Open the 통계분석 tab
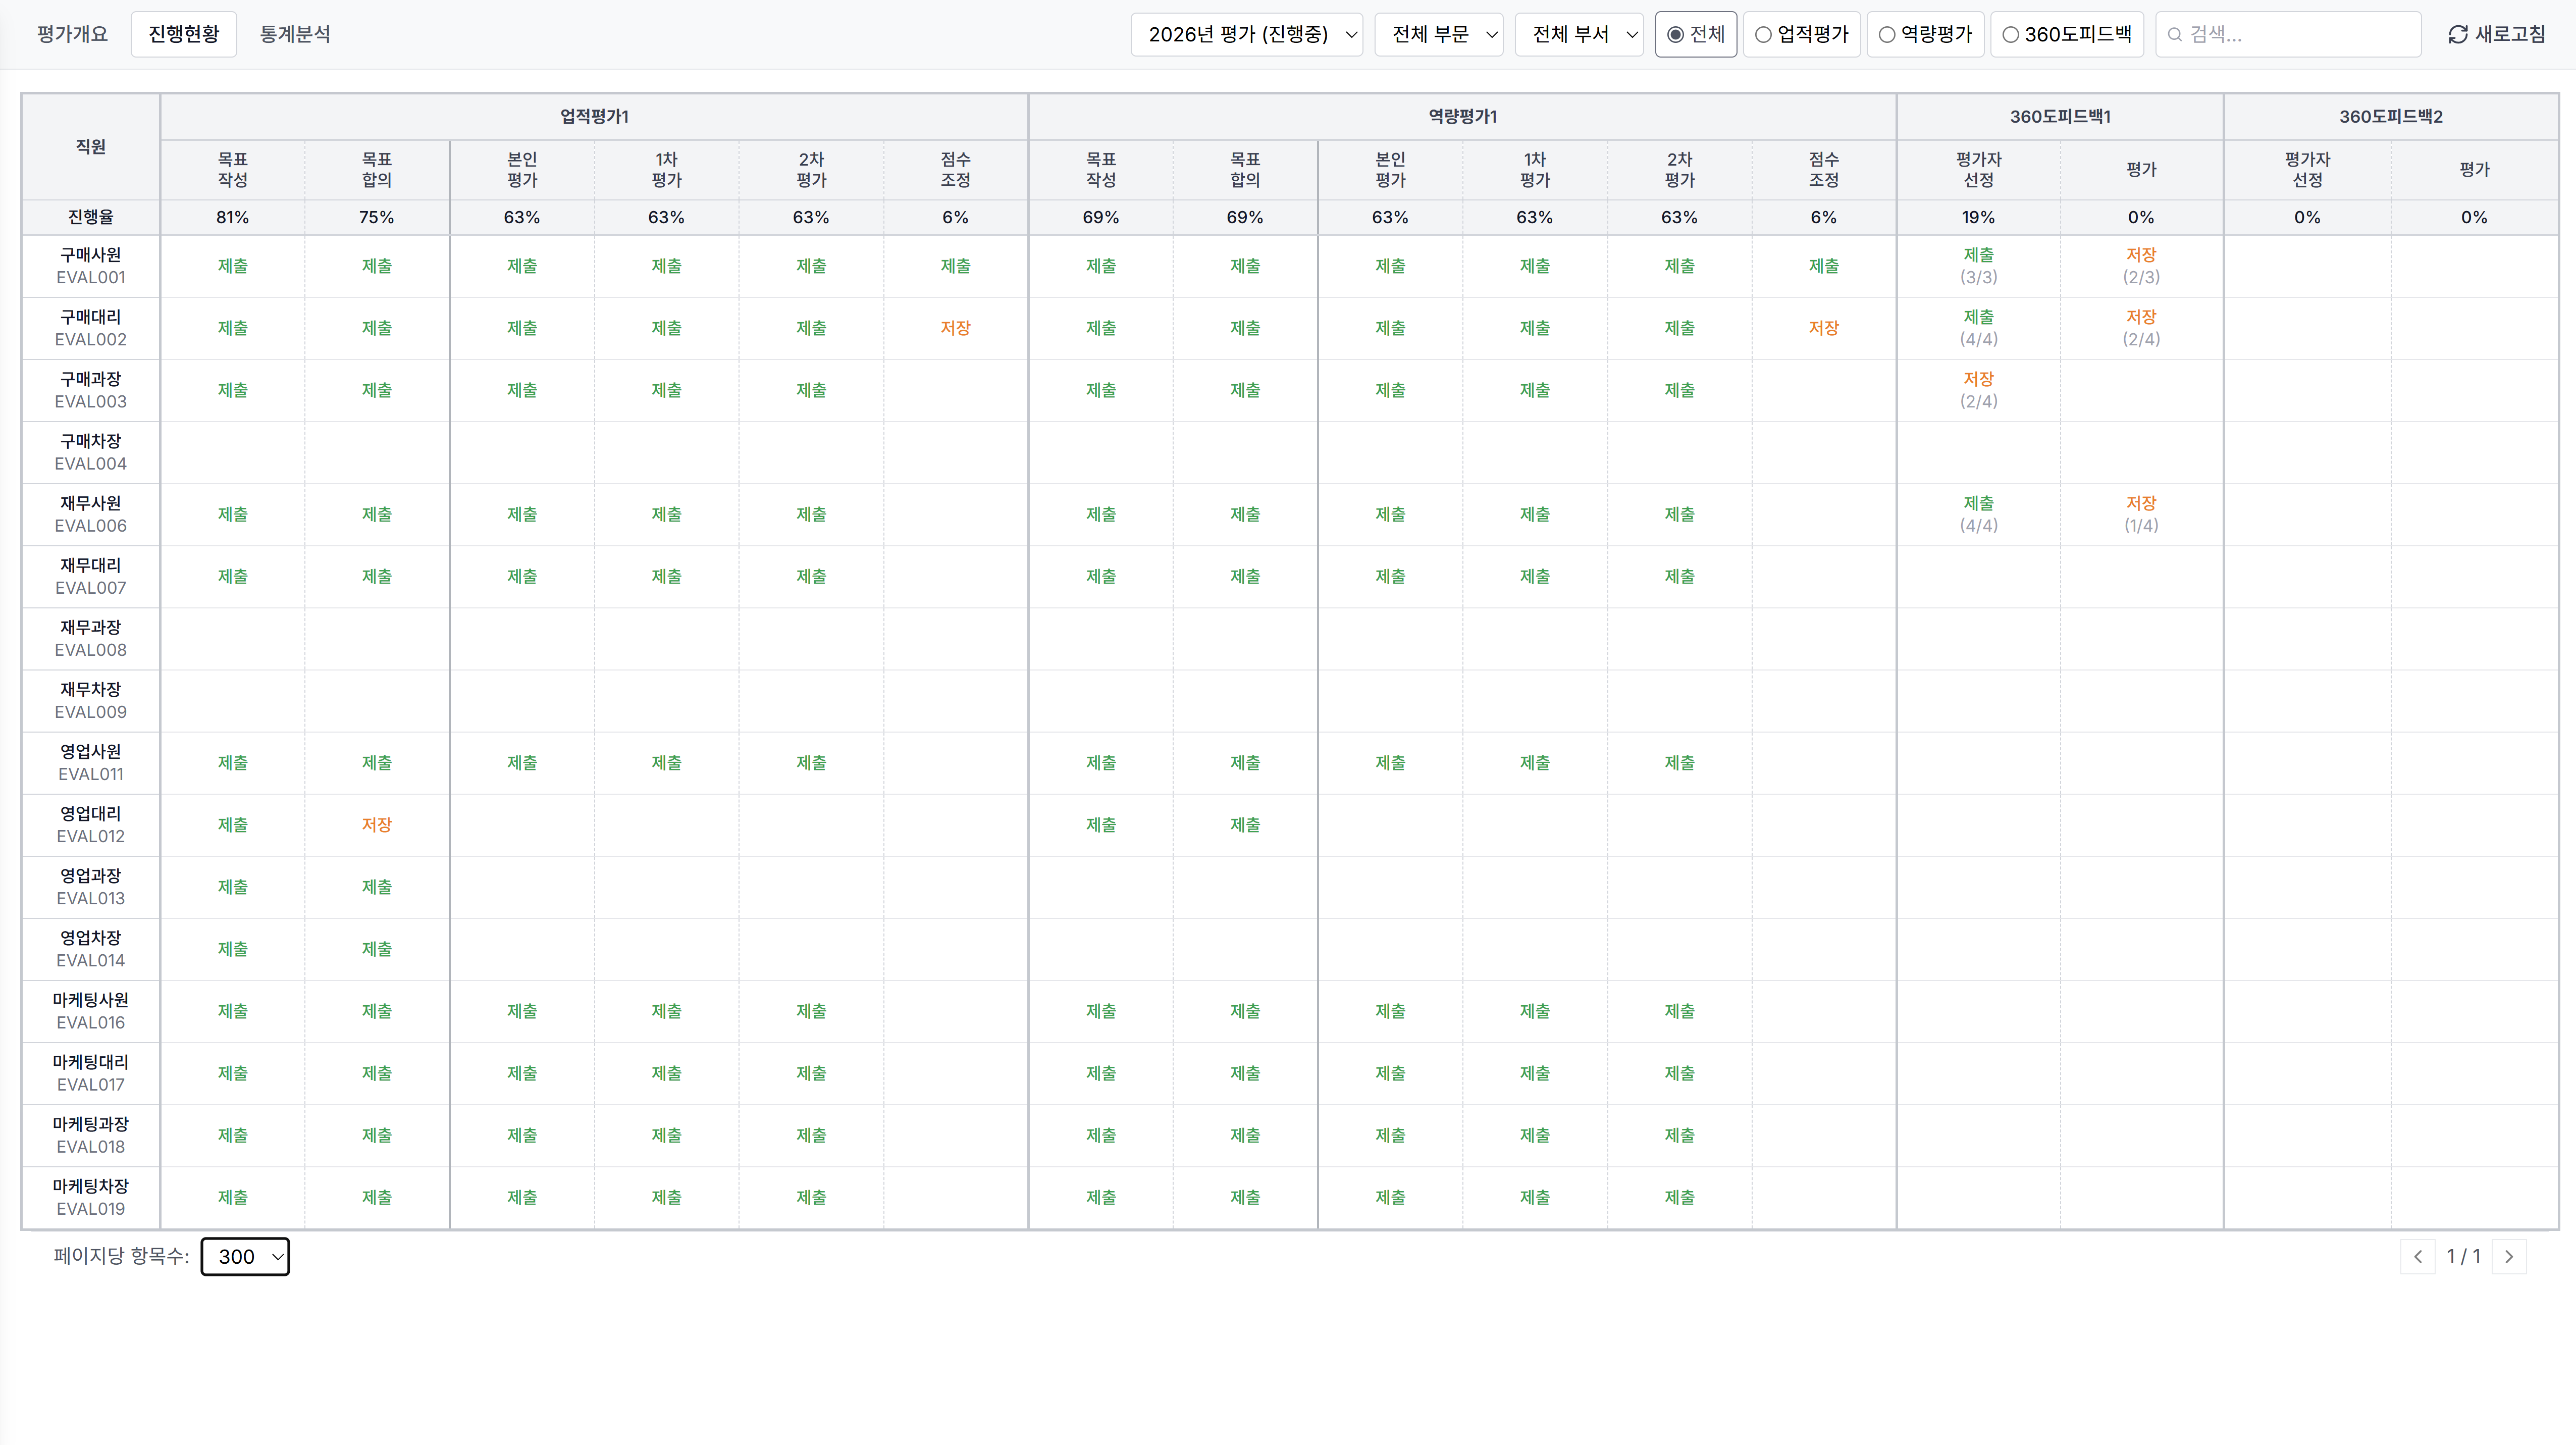This screenshot has height=1445, width=2576. (x=295, y=34)
